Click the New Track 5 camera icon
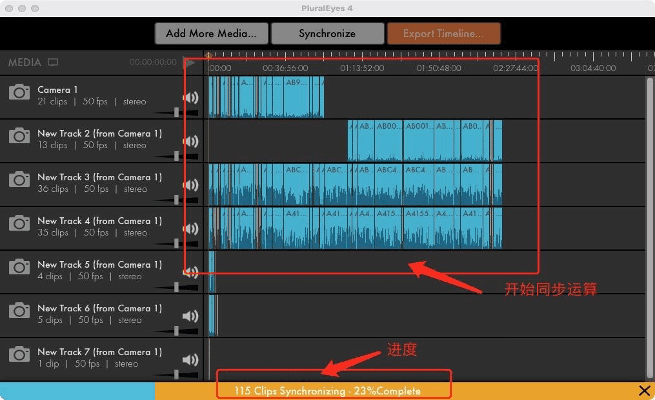Screen dimensions: 655x400 (20, 267)
